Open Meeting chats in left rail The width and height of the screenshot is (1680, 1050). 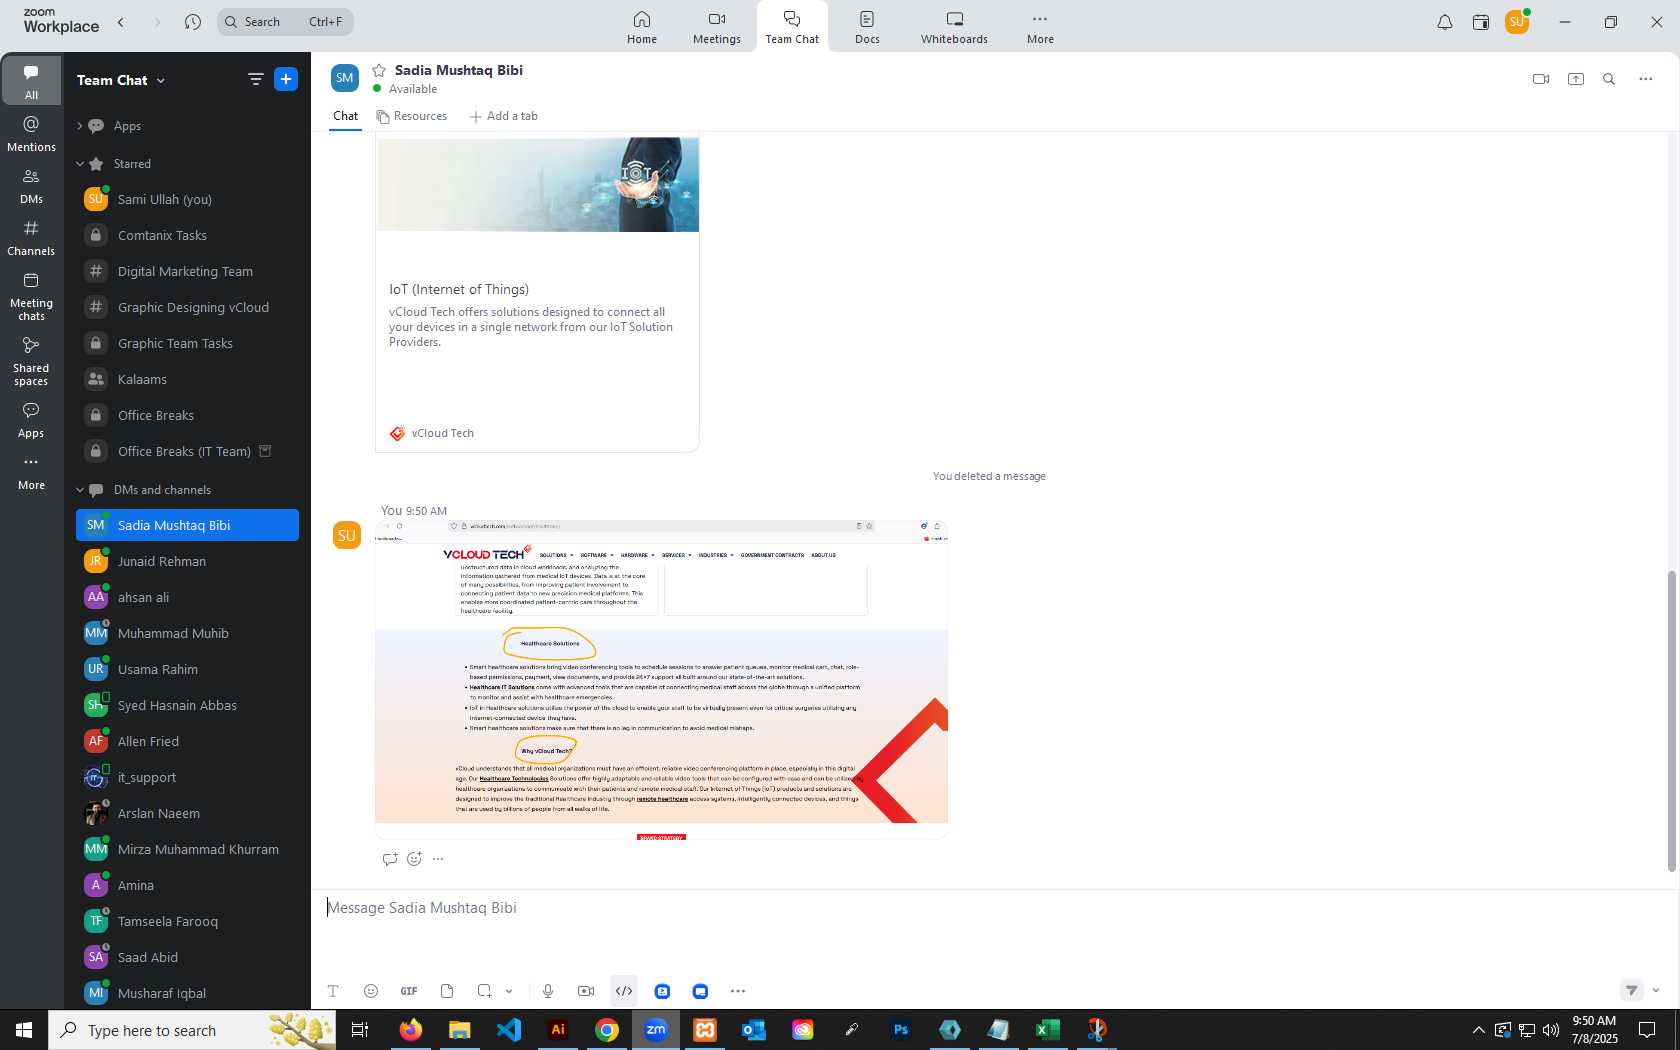coord(31,297)
